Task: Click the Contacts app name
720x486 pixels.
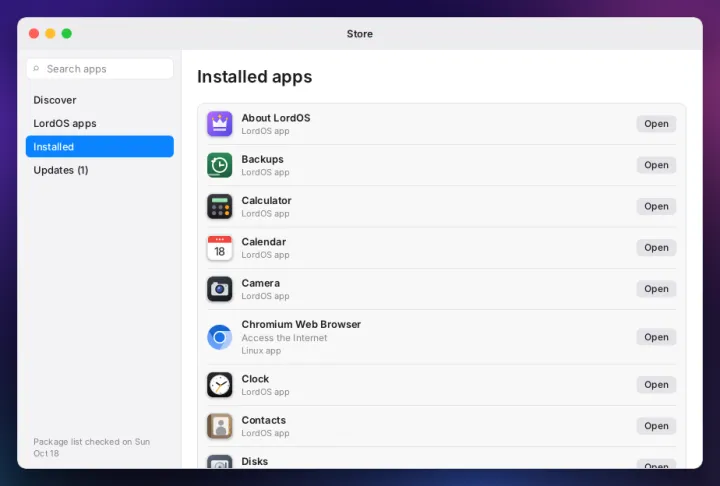Action: pos(264,420)
